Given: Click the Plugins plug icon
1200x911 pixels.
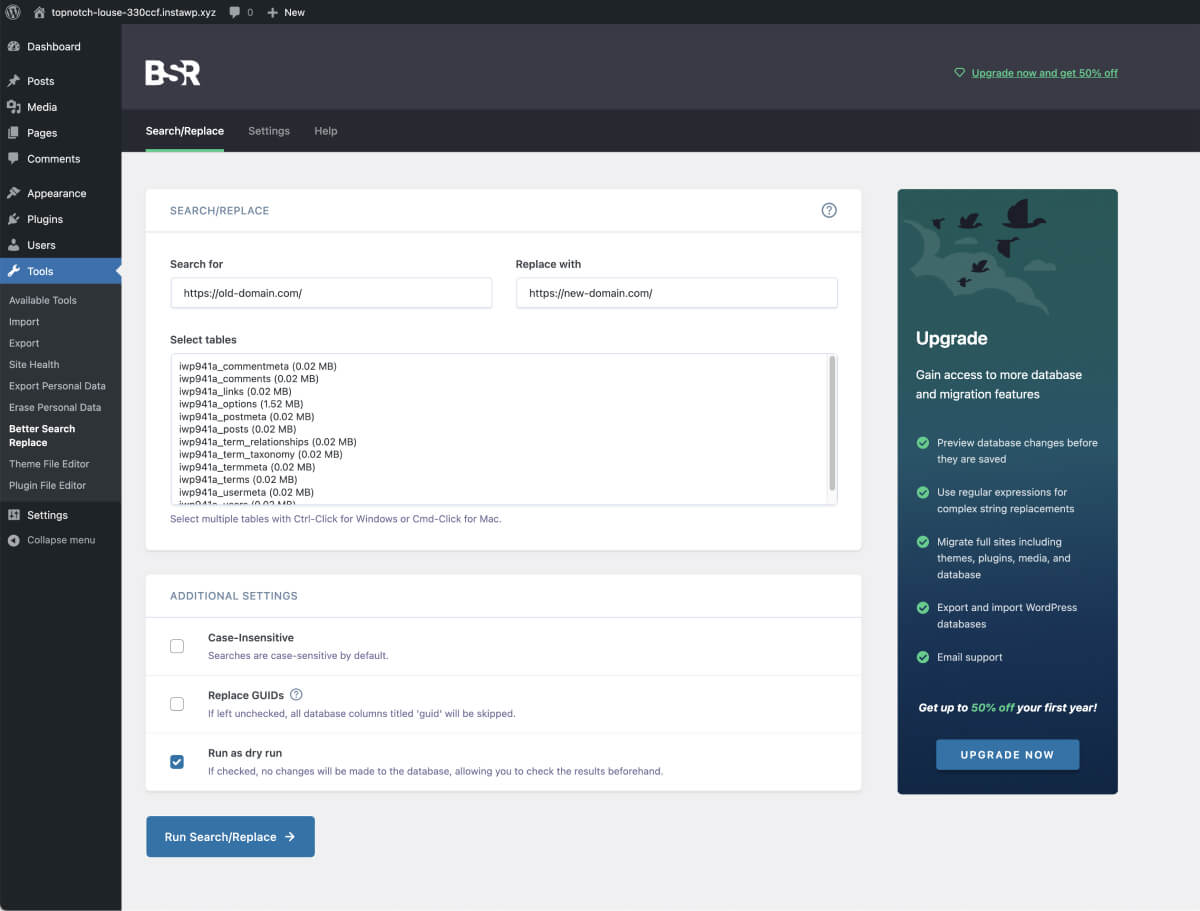Looking at the screenshot, I should click(x=13, y=219).
